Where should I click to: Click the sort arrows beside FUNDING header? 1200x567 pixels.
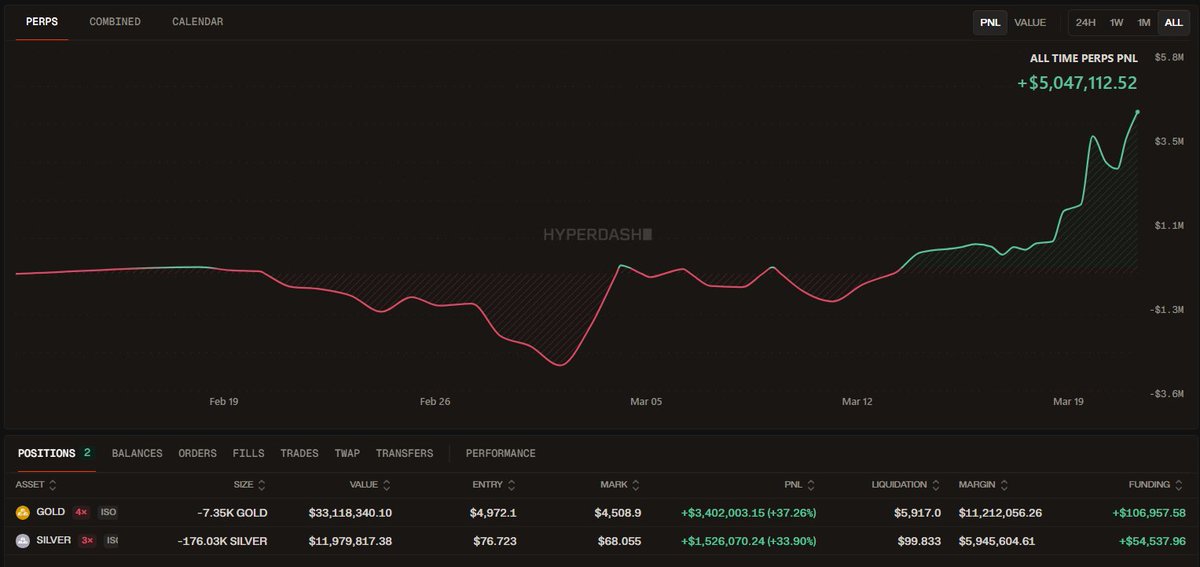coord(1179,485)
